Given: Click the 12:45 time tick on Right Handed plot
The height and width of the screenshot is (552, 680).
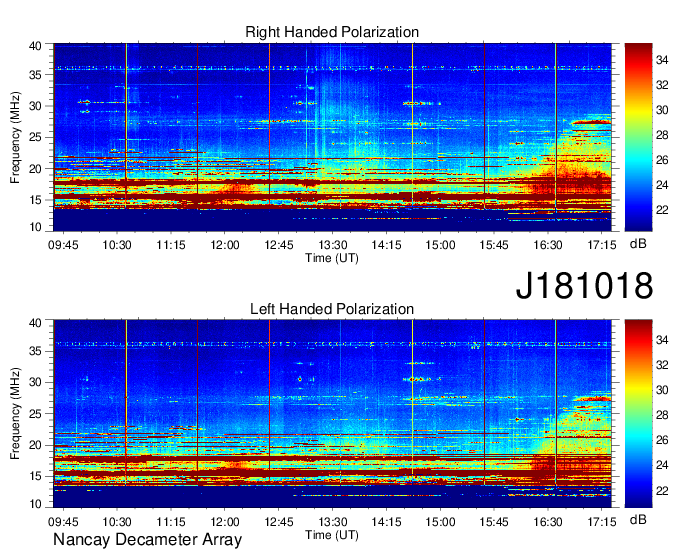Looking at the screenshot, I should (278, 245).
